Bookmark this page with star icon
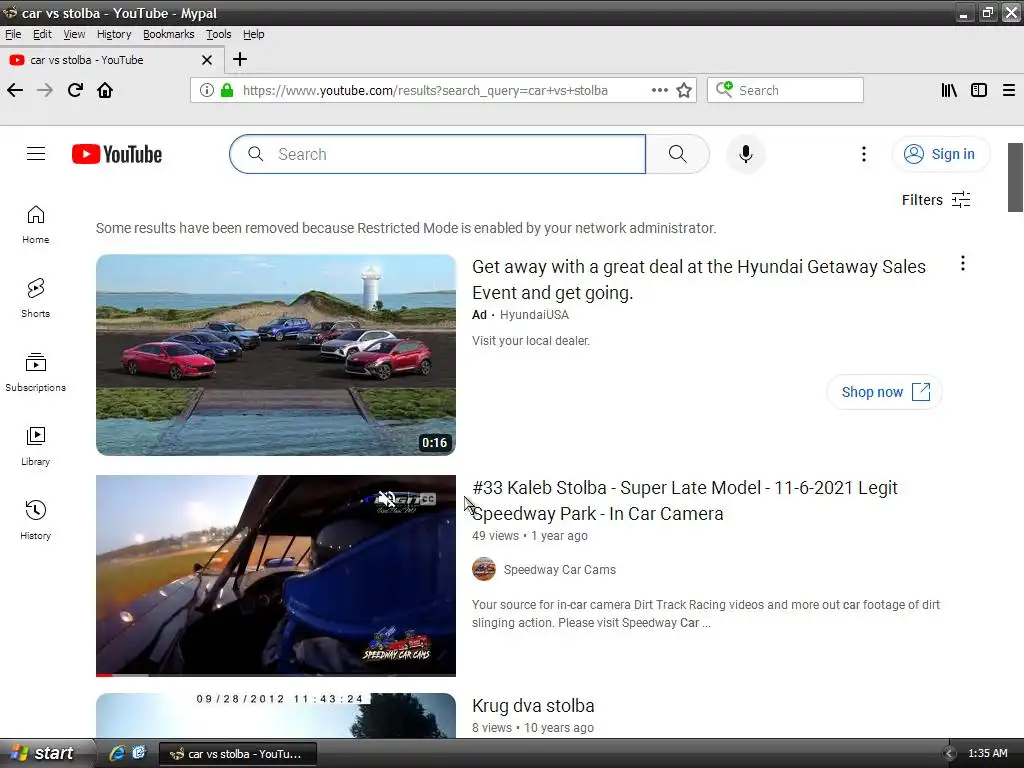 tap(684, 90)
